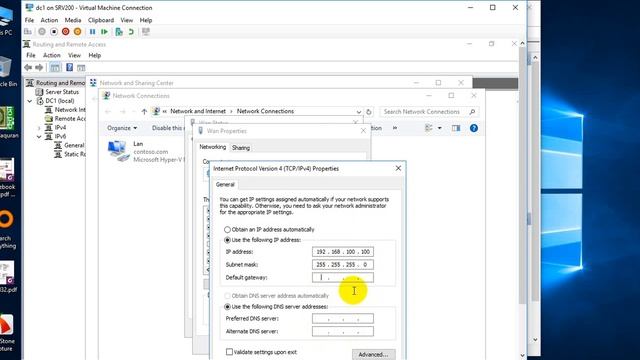Select Network Interfaces tree node
Screen dimensions: 640x360
tap(70, 110)
